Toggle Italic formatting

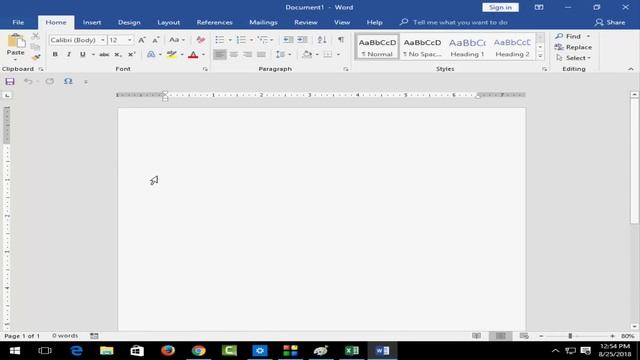click(x=69, y=55)
